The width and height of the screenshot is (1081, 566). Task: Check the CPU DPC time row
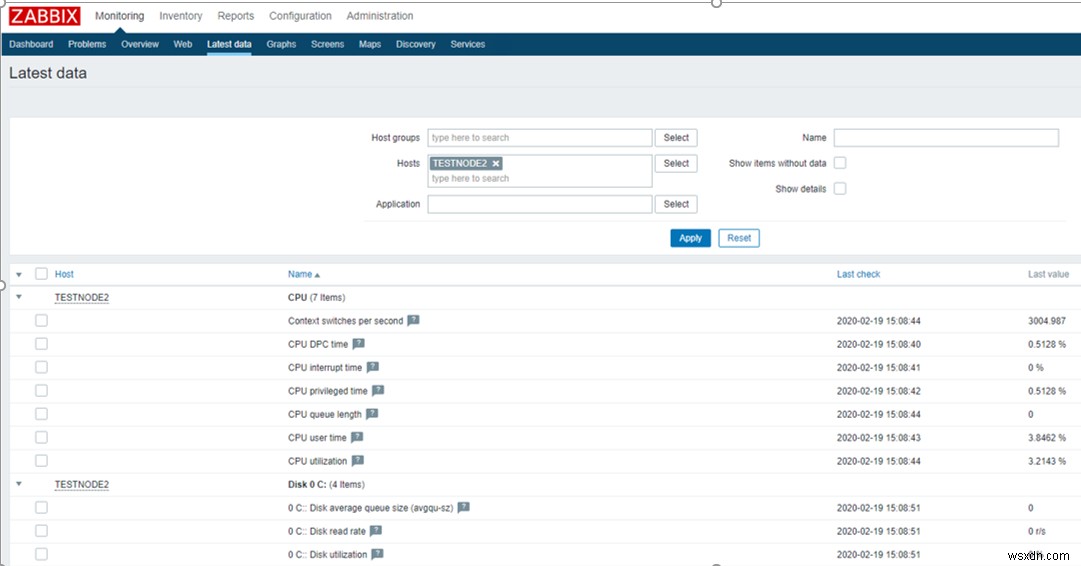[41, 344]
